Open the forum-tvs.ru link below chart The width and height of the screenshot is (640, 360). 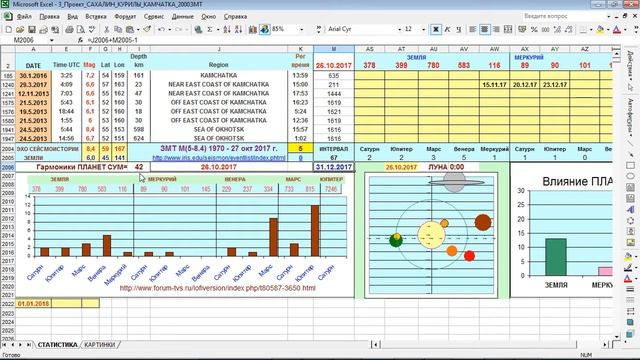(218, 288)
